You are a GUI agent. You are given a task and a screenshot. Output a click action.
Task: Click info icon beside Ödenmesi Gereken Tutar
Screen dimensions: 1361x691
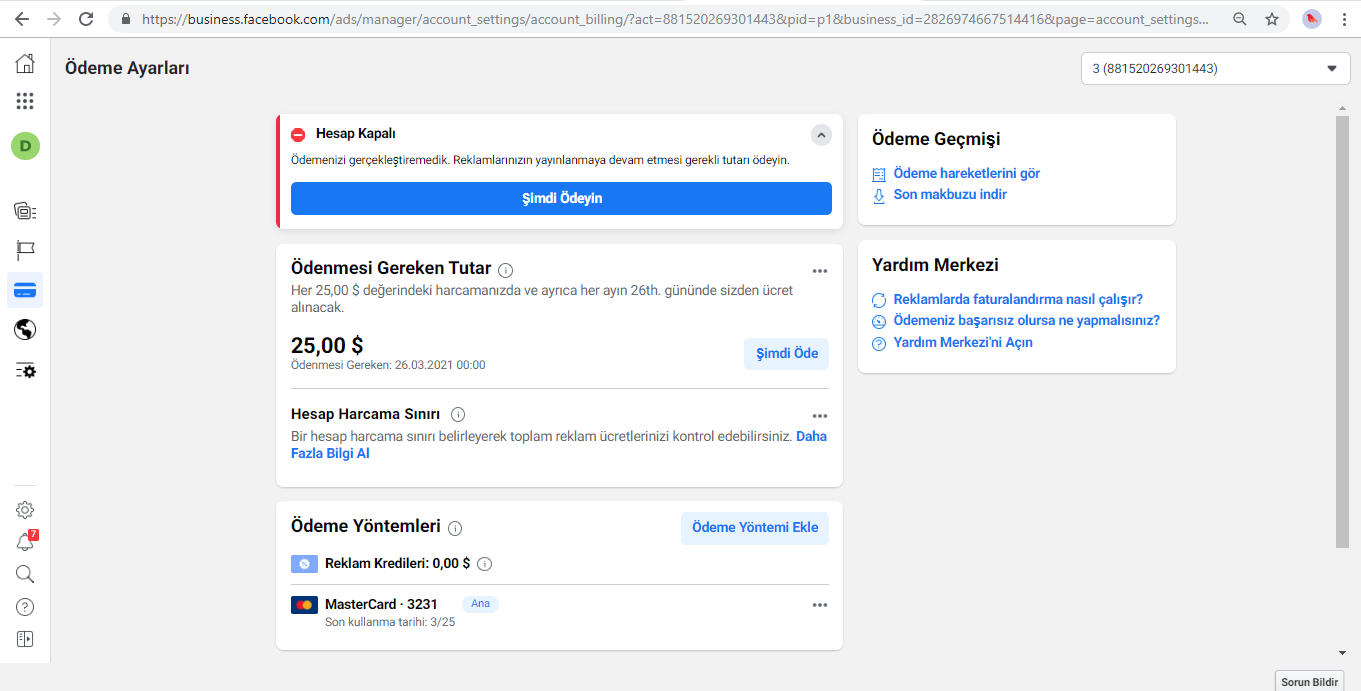click(x=506, y=270)
